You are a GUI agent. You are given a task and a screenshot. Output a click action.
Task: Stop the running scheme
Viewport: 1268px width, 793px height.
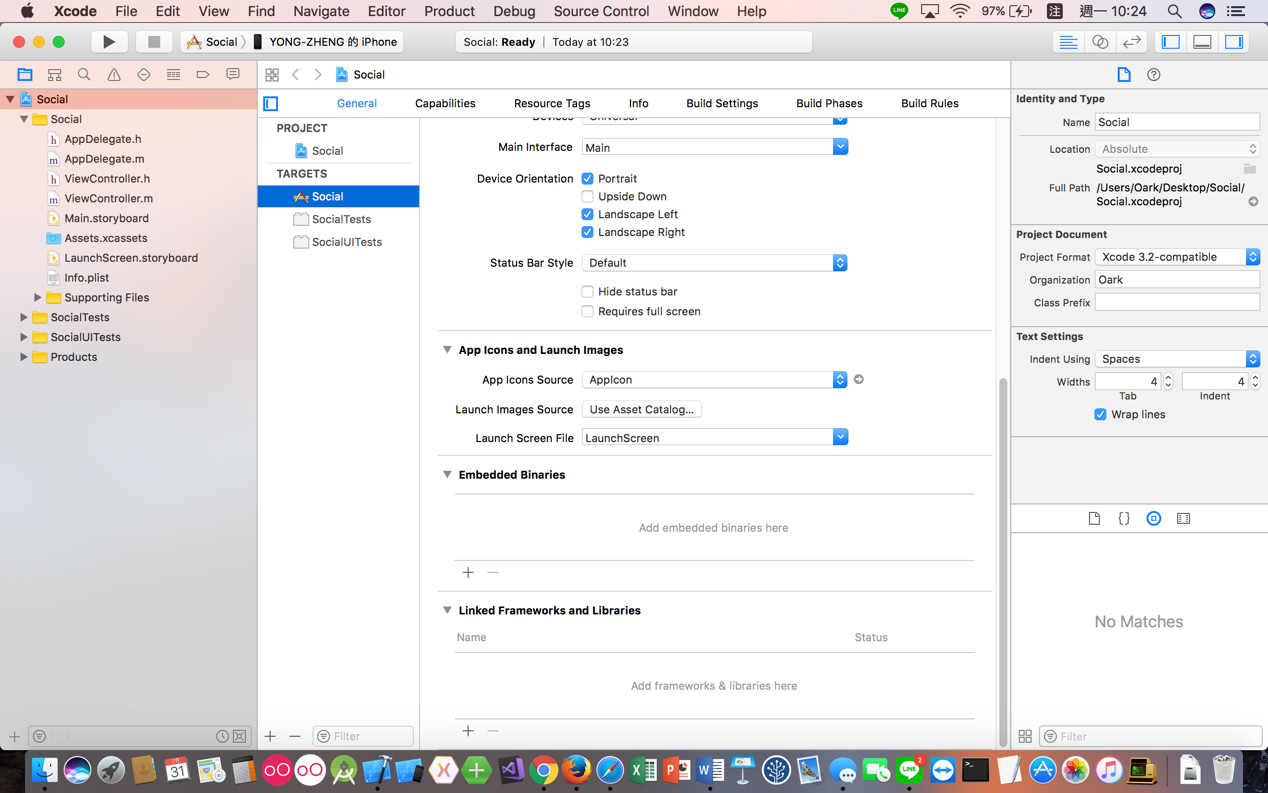[153, 42]
